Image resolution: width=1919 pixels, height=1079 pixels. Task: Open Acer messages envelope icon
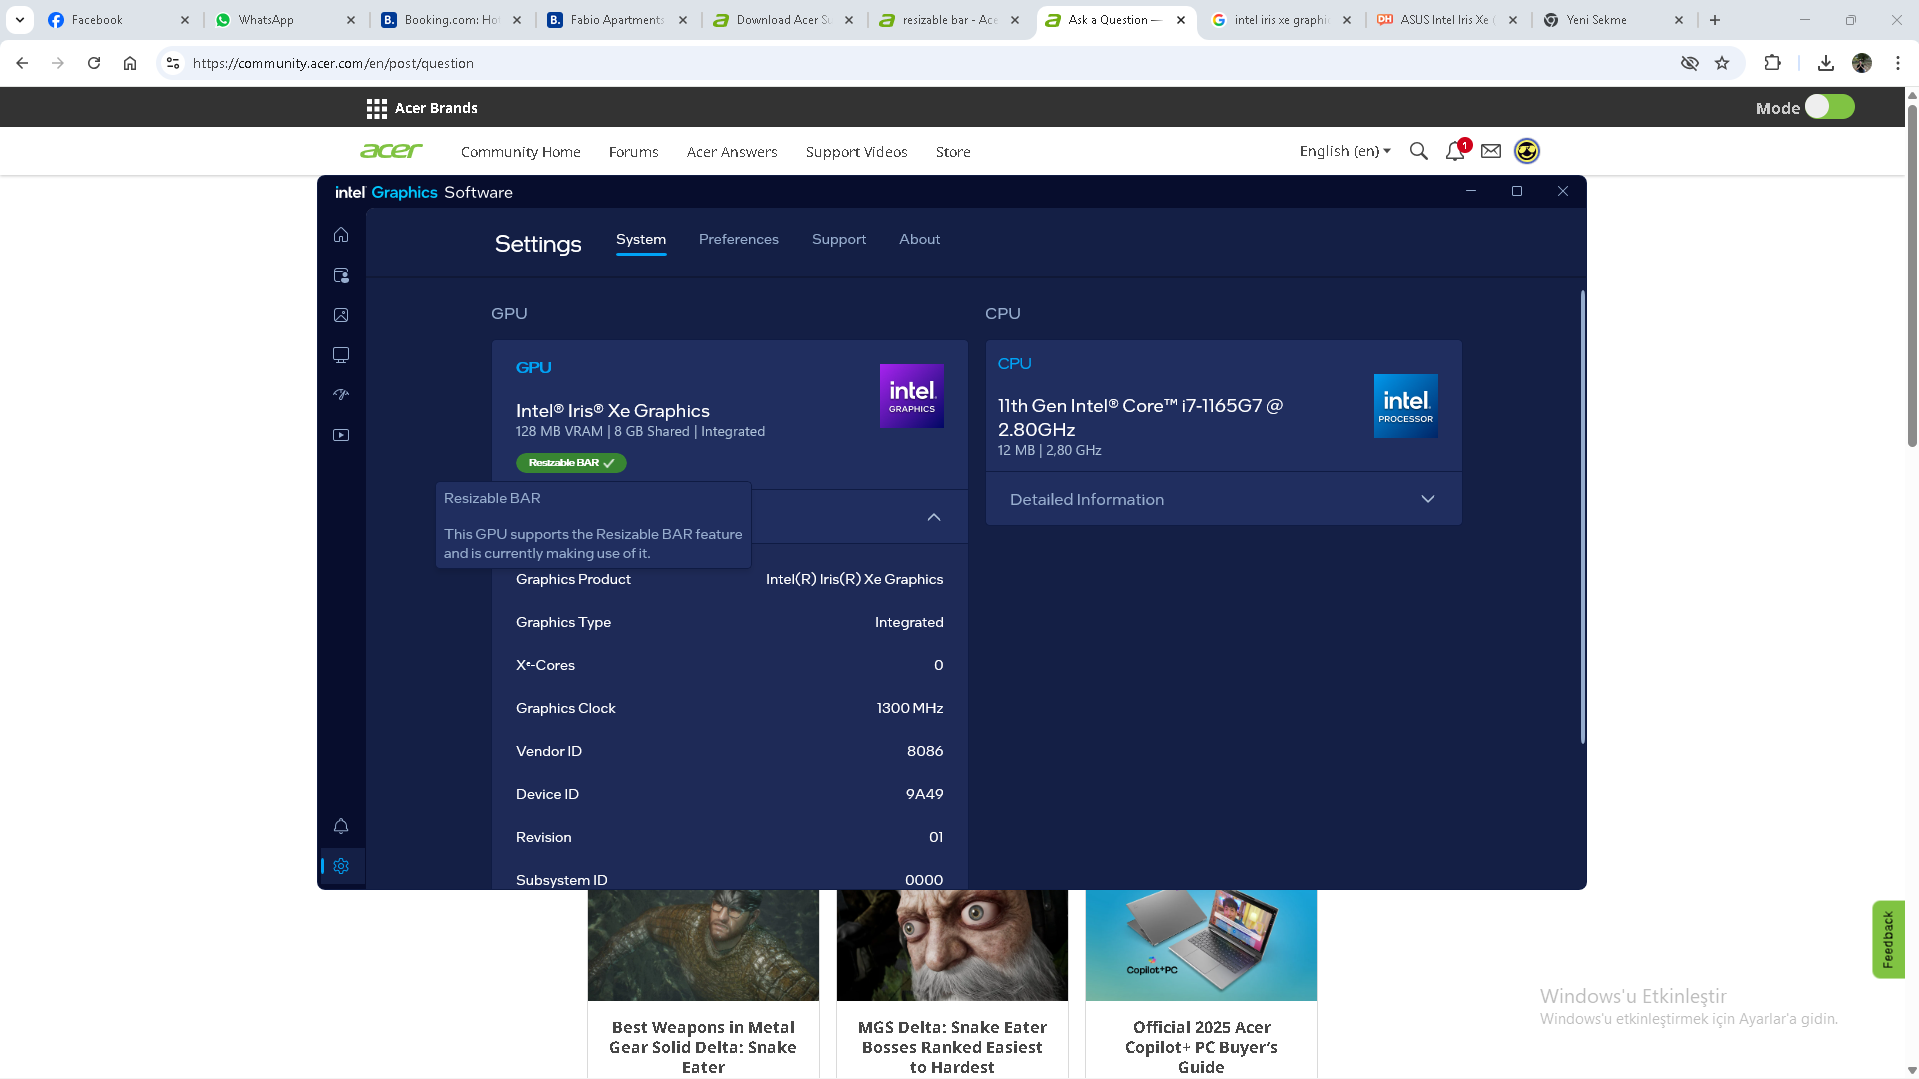point(1491,151)
